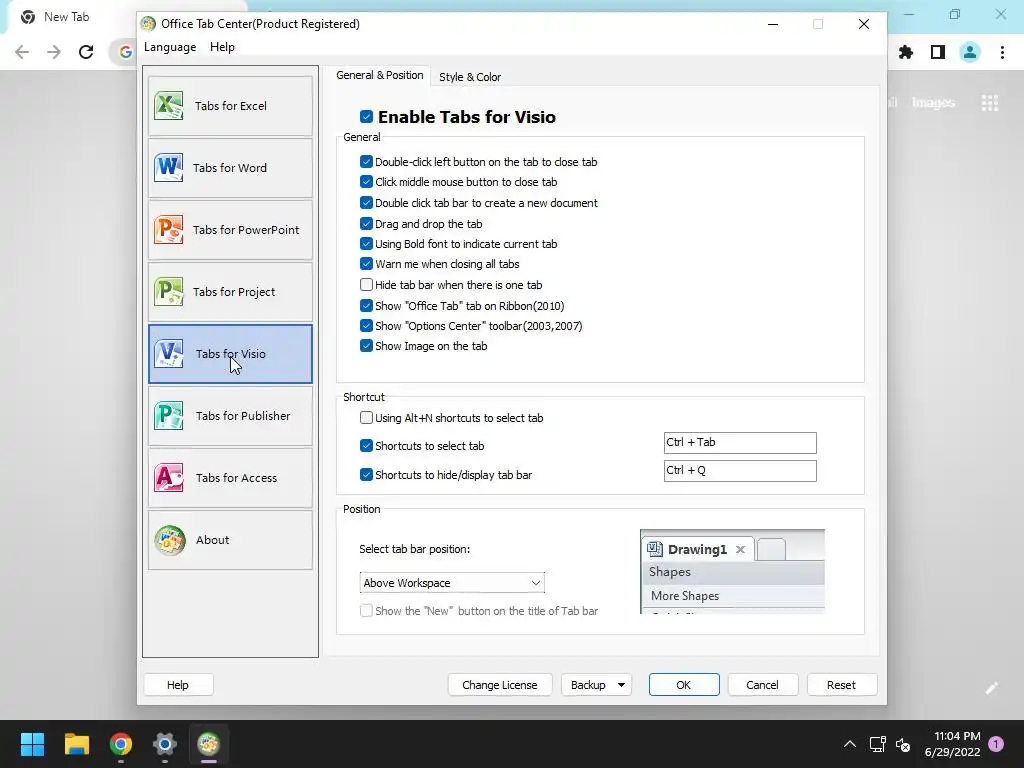Enable Hide tab bar when there is one tab
The image size is (1024, 768).
tap(366, 285)
